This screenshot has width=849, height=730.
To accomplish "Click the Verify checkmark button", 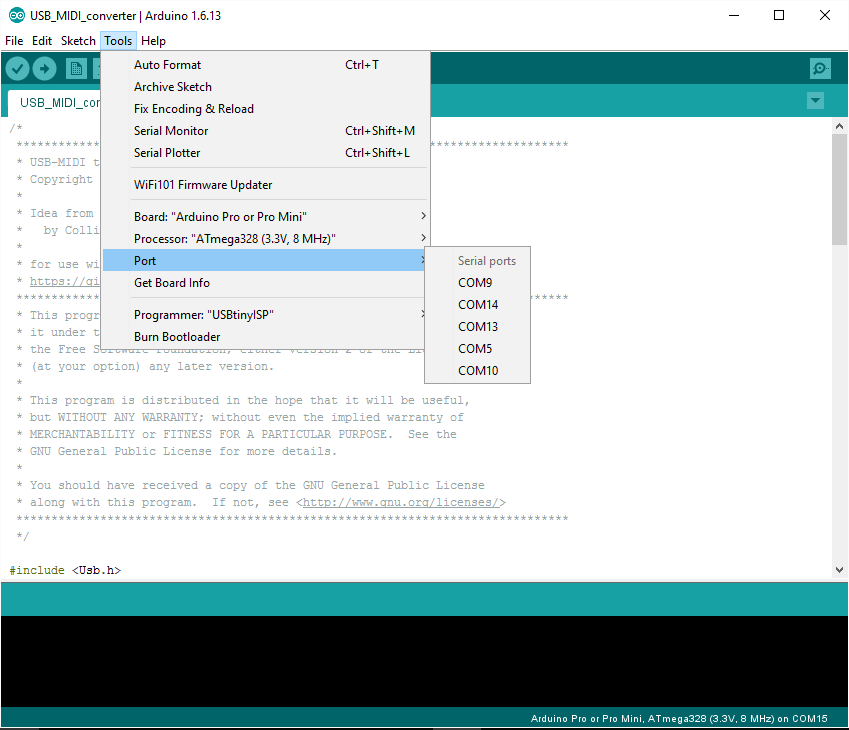I will (17, 69).
